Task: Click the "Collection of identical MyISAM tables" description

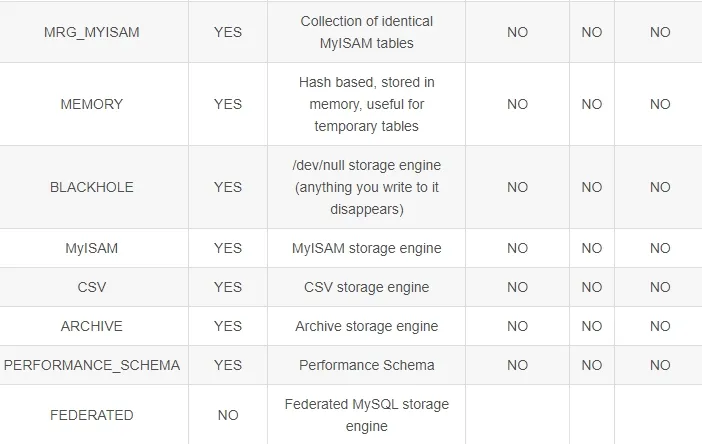Action: [x=366, y=32]
